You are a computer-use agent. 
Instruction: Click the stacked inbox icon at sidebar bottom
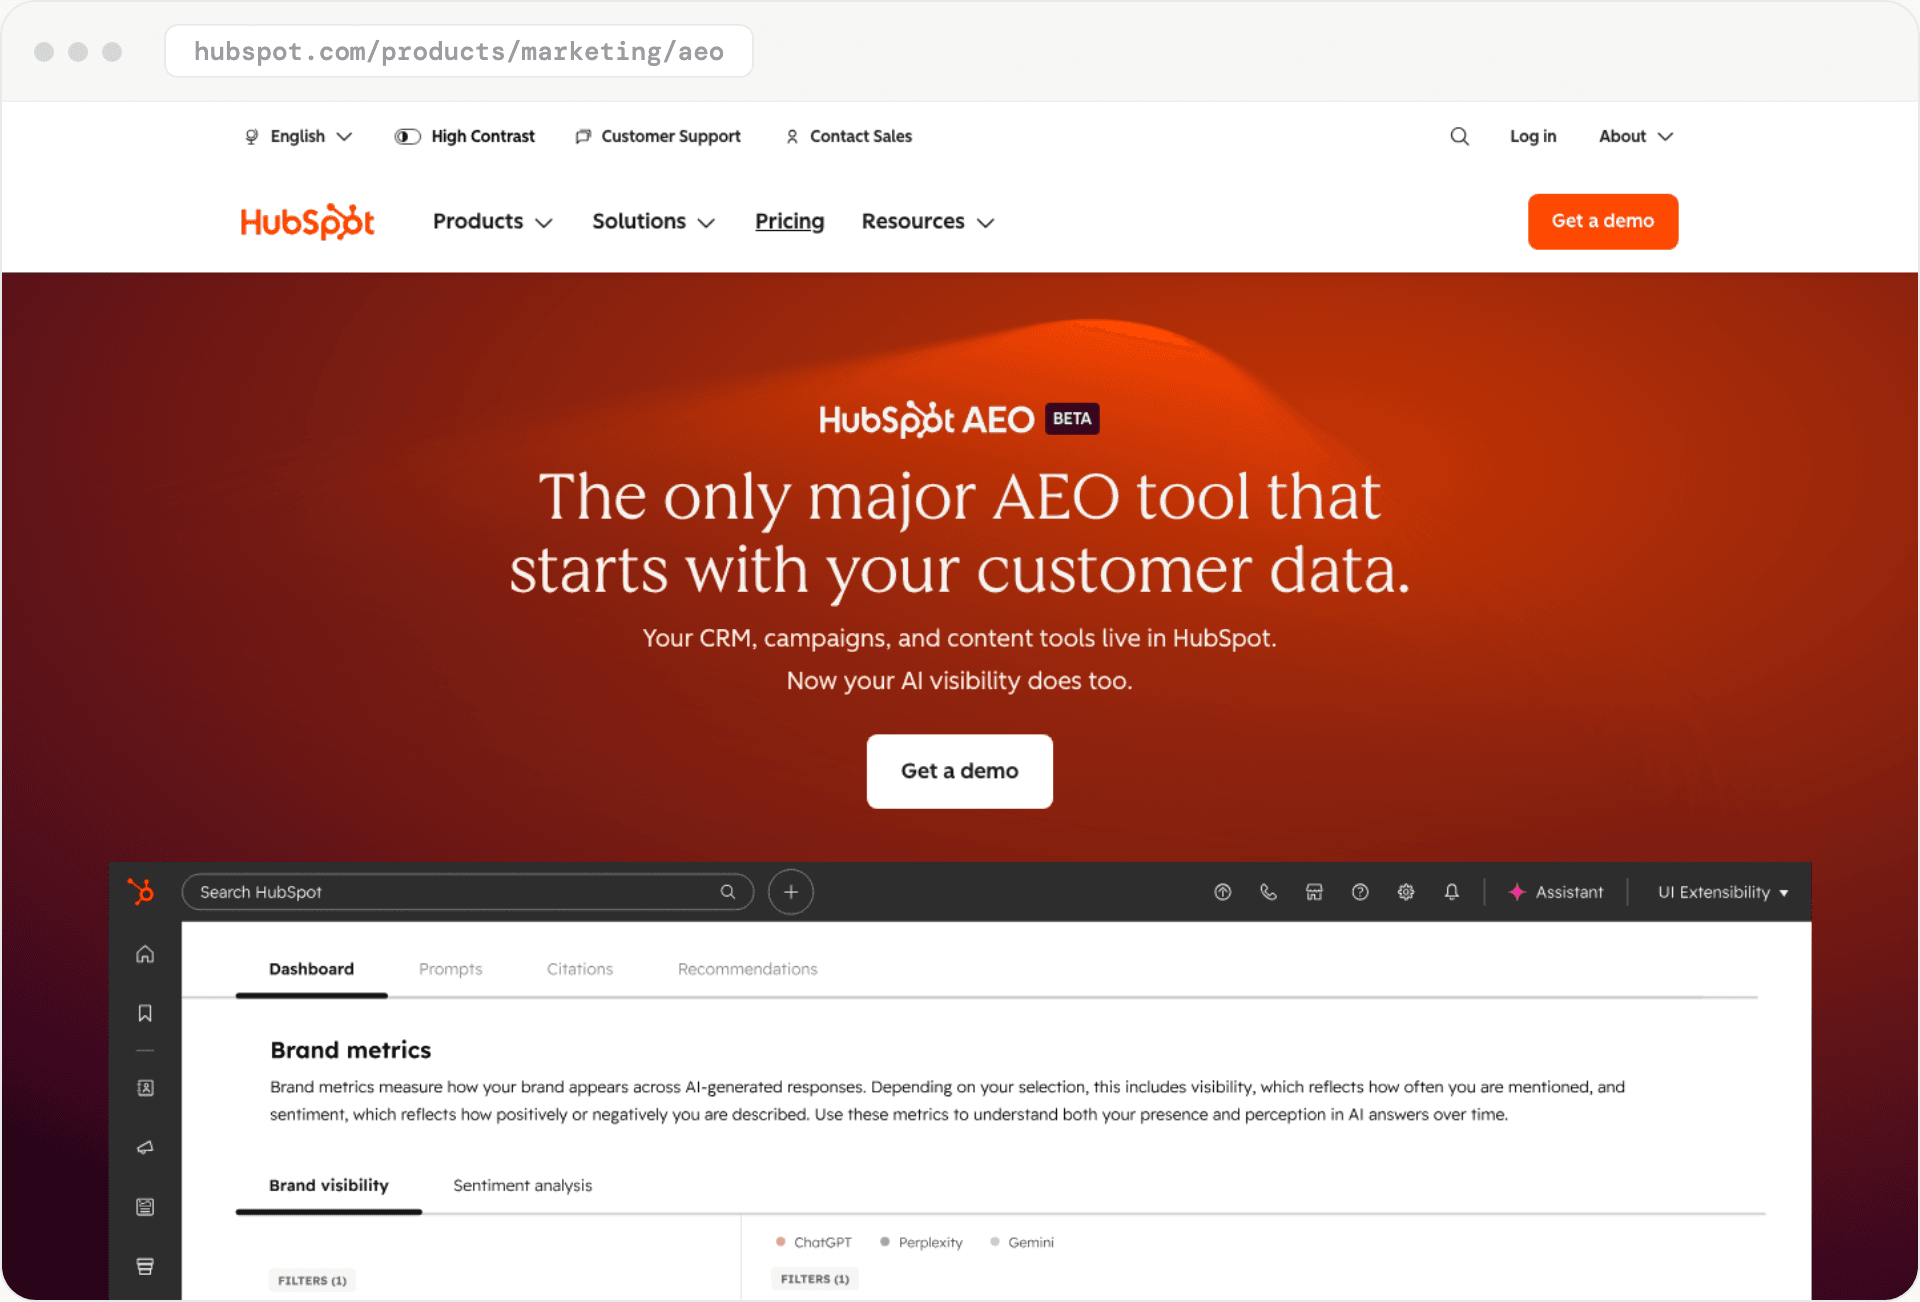click(145, 1266)
